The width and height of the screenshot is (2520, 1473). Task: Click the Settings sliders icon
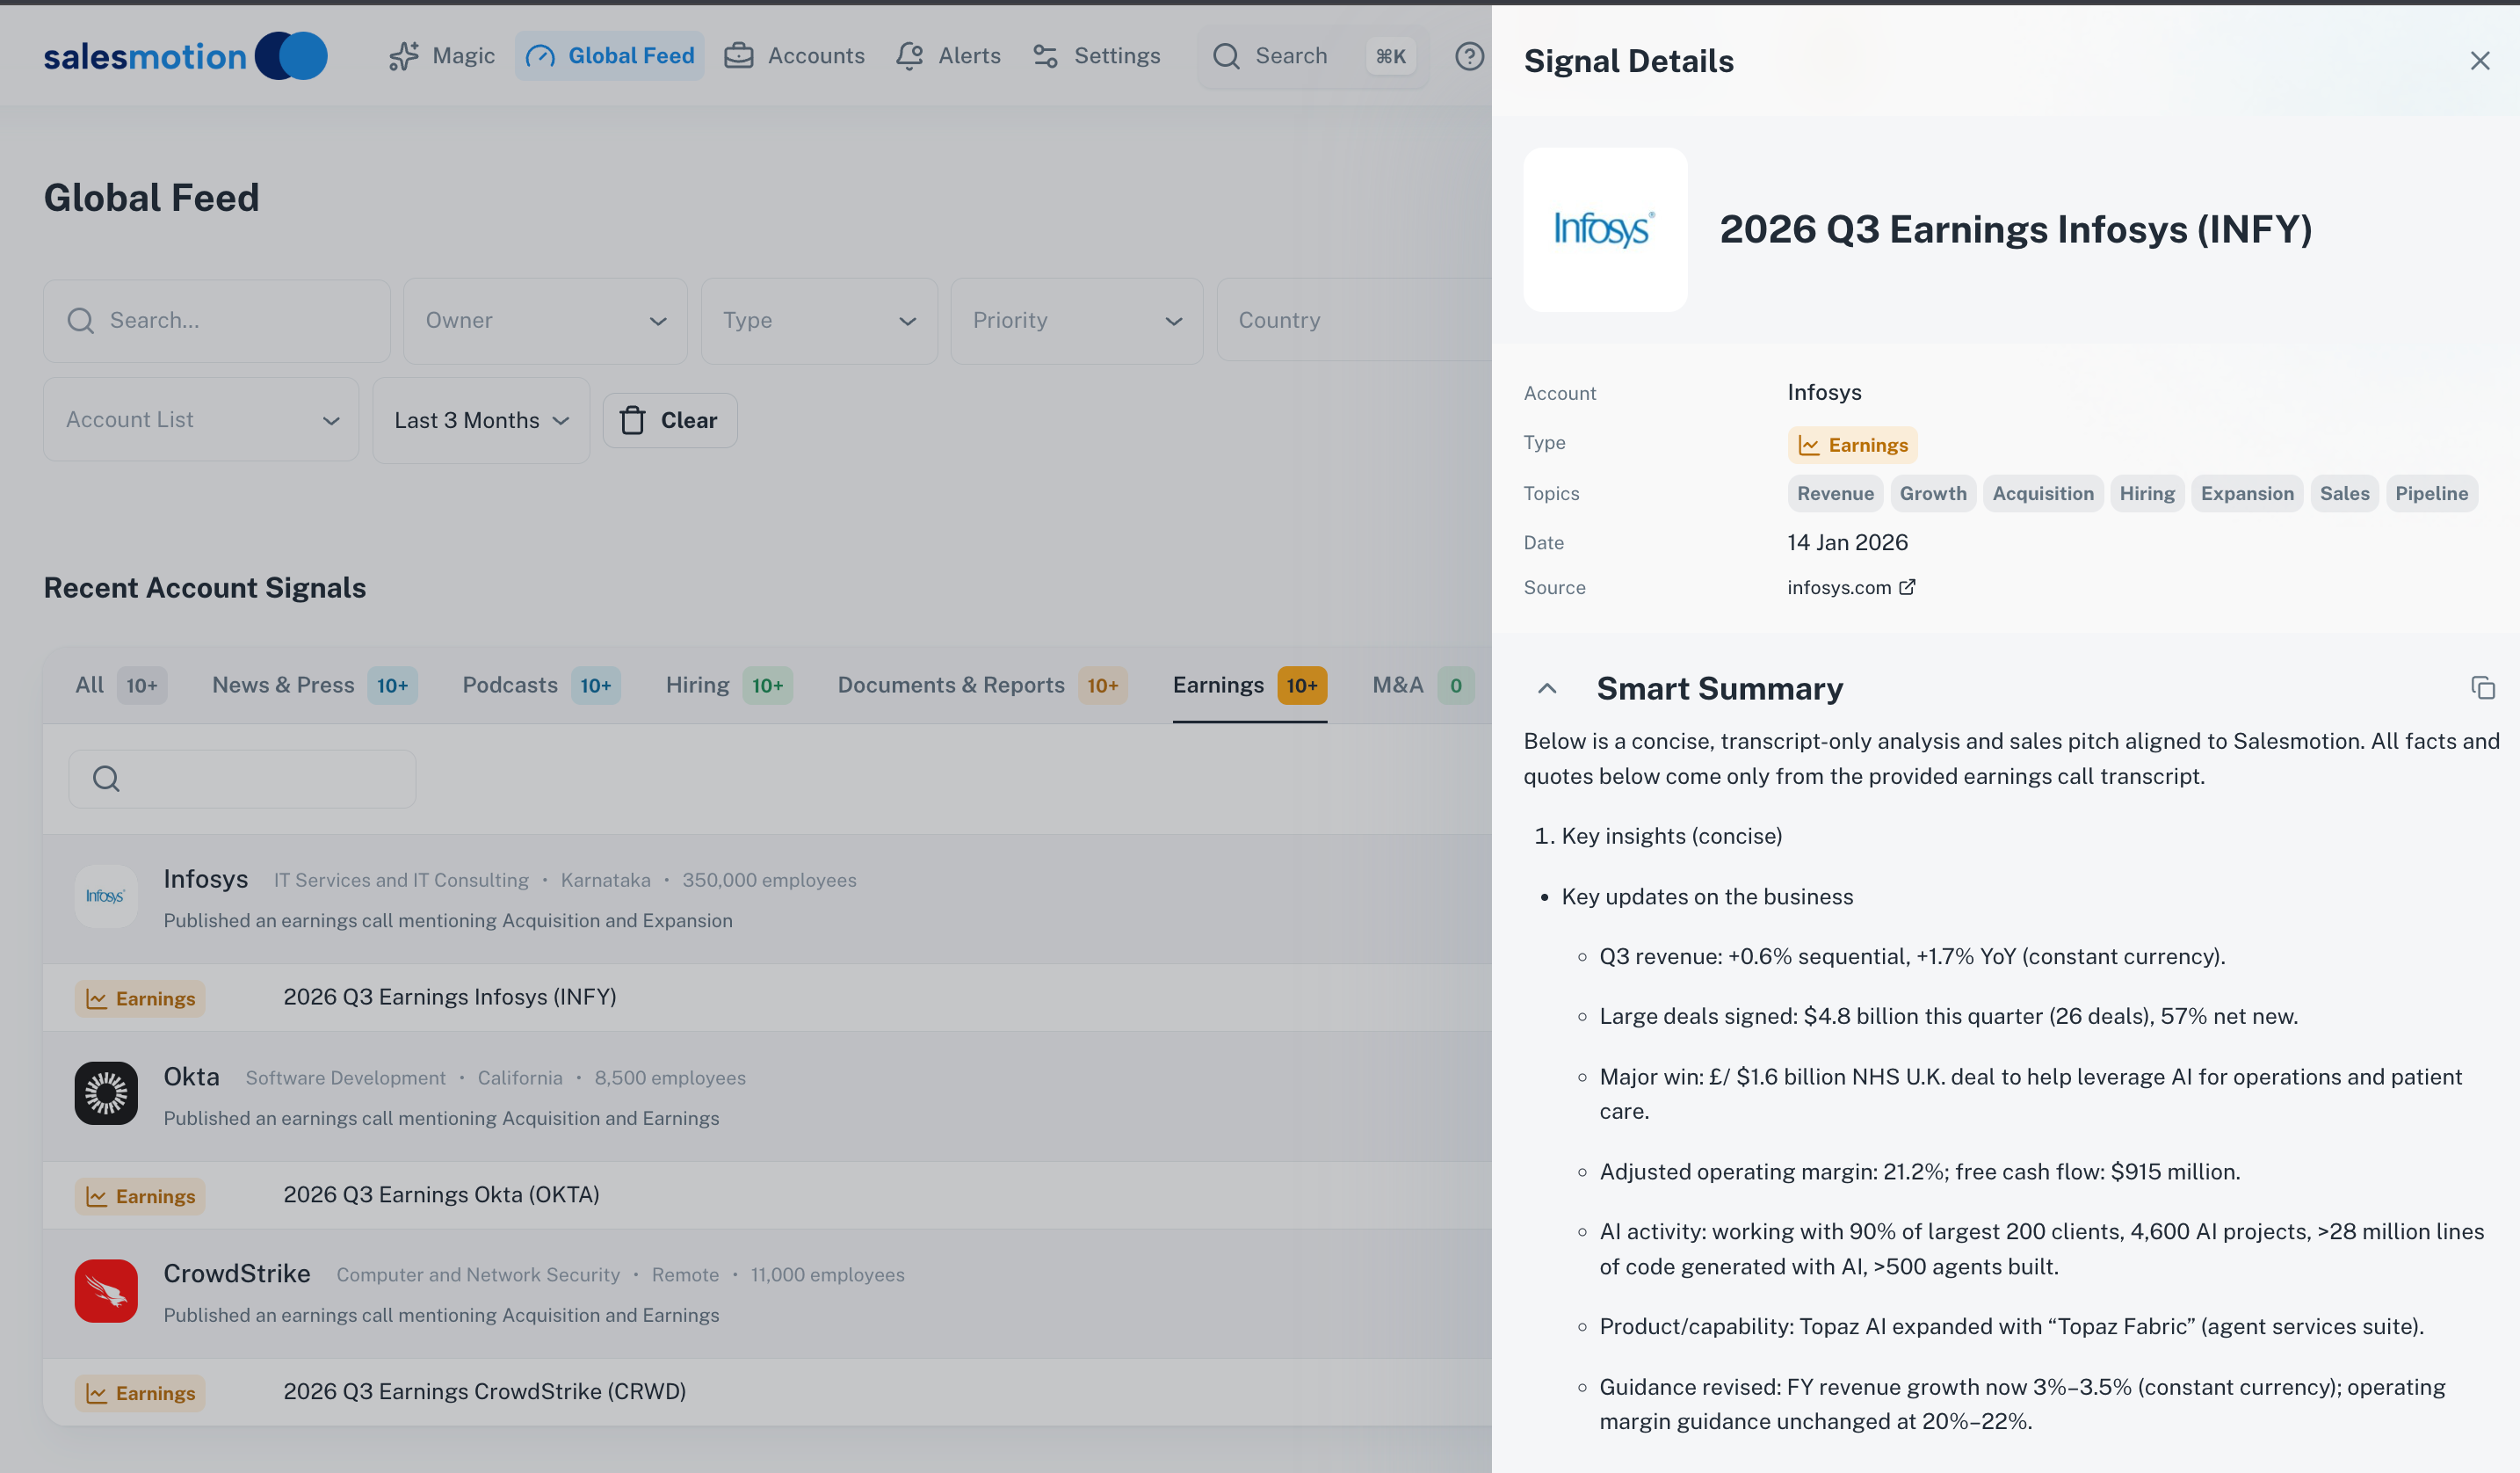click(x=1045, y=56)
